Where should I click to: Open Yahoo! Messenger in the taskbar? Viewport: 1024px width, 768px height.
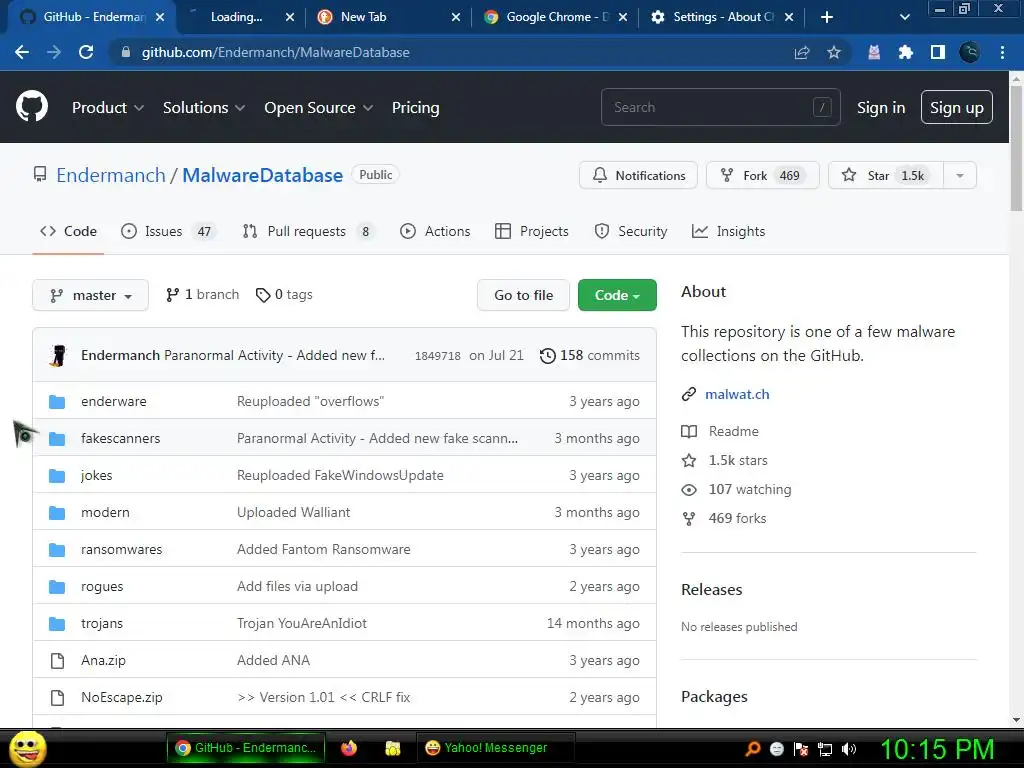click(495, 748)
